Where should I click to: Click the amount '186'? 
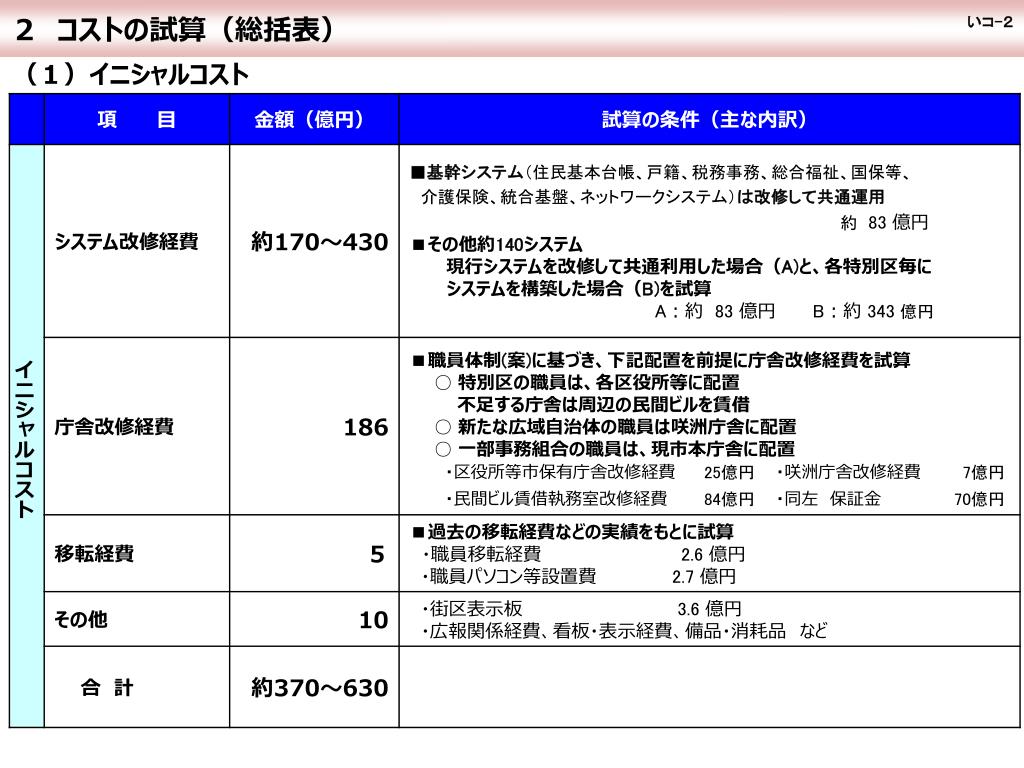[366, 428]
